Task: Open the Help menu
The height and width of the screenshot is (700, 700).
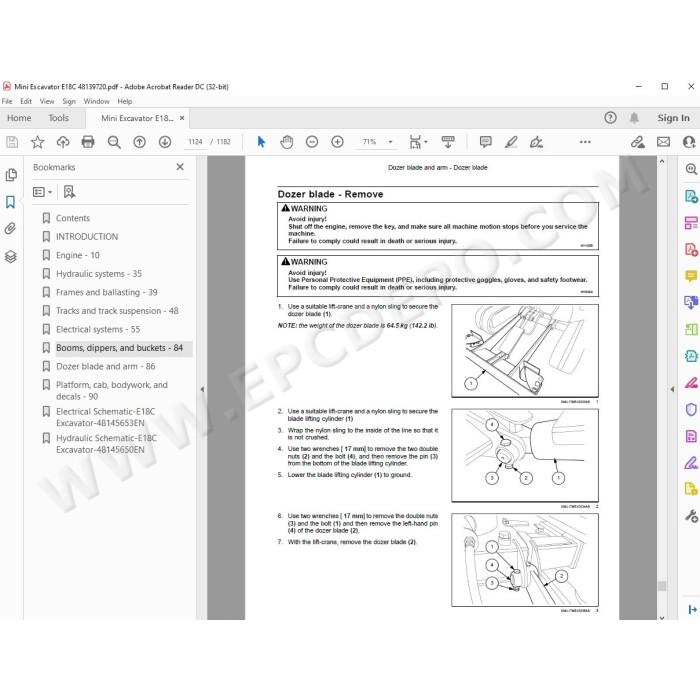Action: (x=125, y=101)
